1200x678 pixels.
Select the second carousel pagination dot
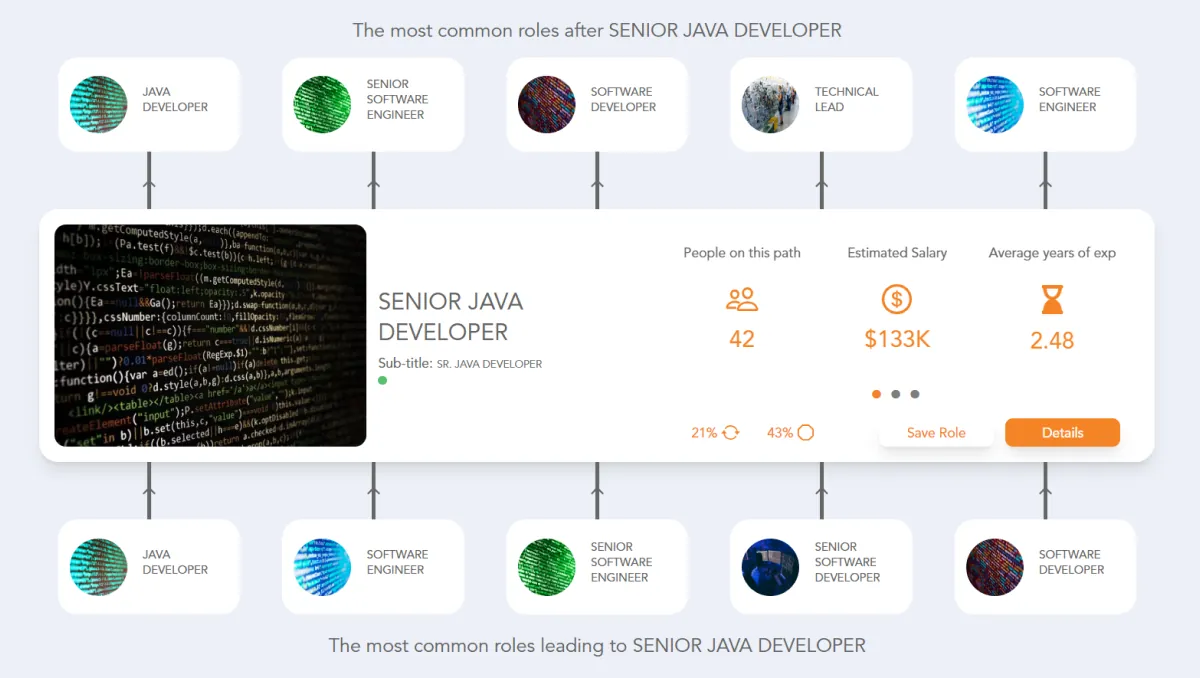(x=896, y=394)
